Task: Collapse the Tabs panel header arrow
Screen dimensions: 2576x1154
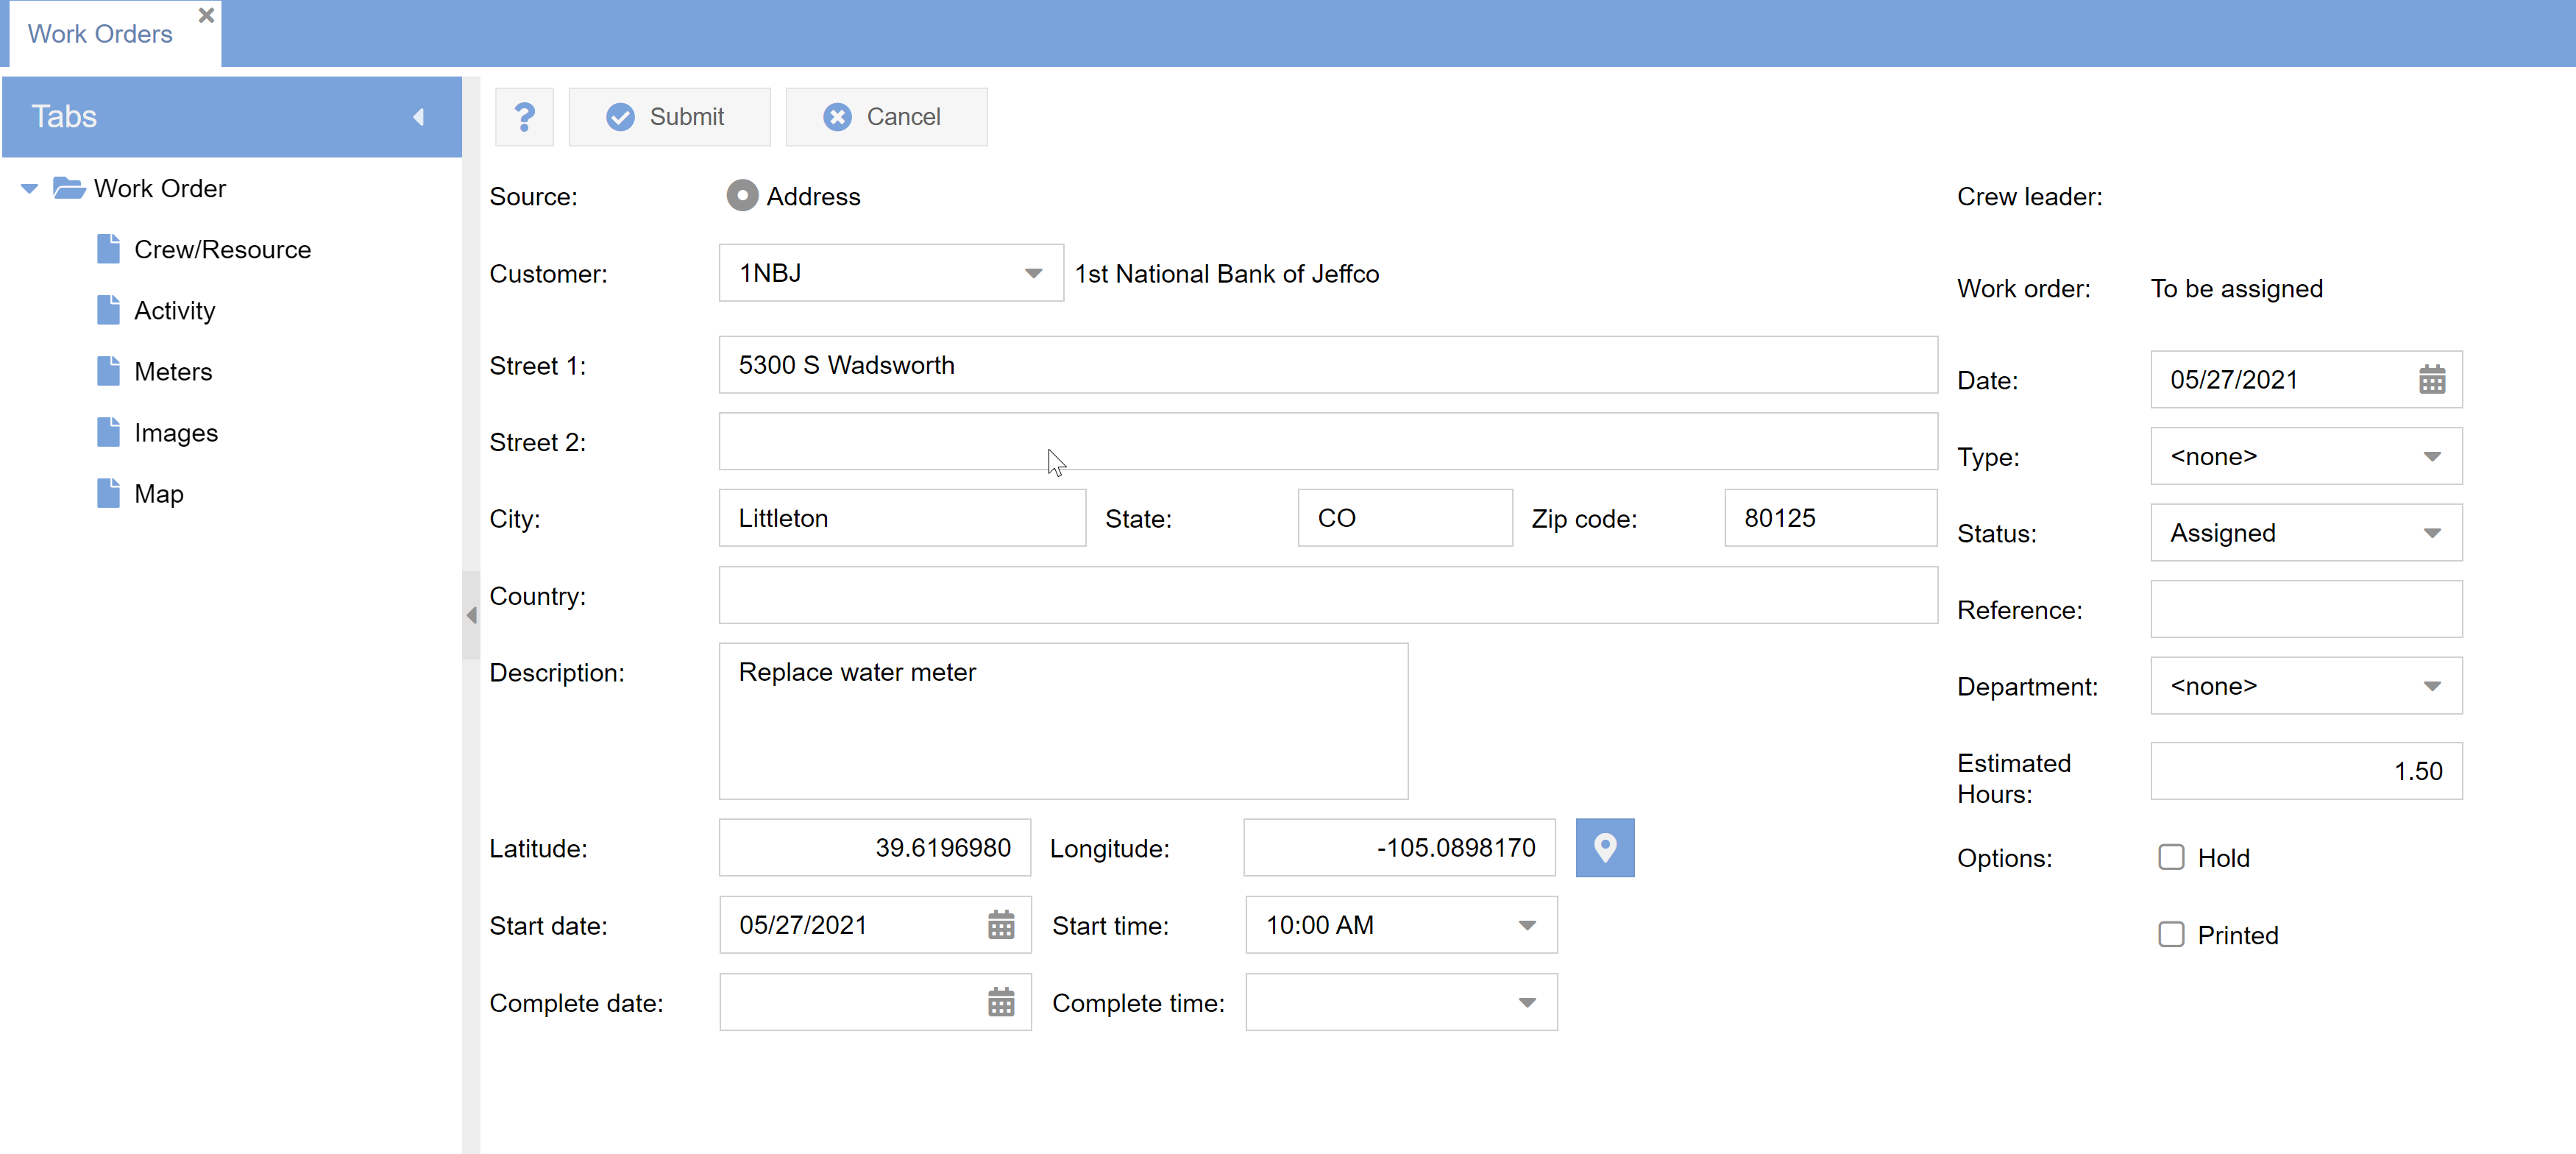Action: tap(419, 117)
